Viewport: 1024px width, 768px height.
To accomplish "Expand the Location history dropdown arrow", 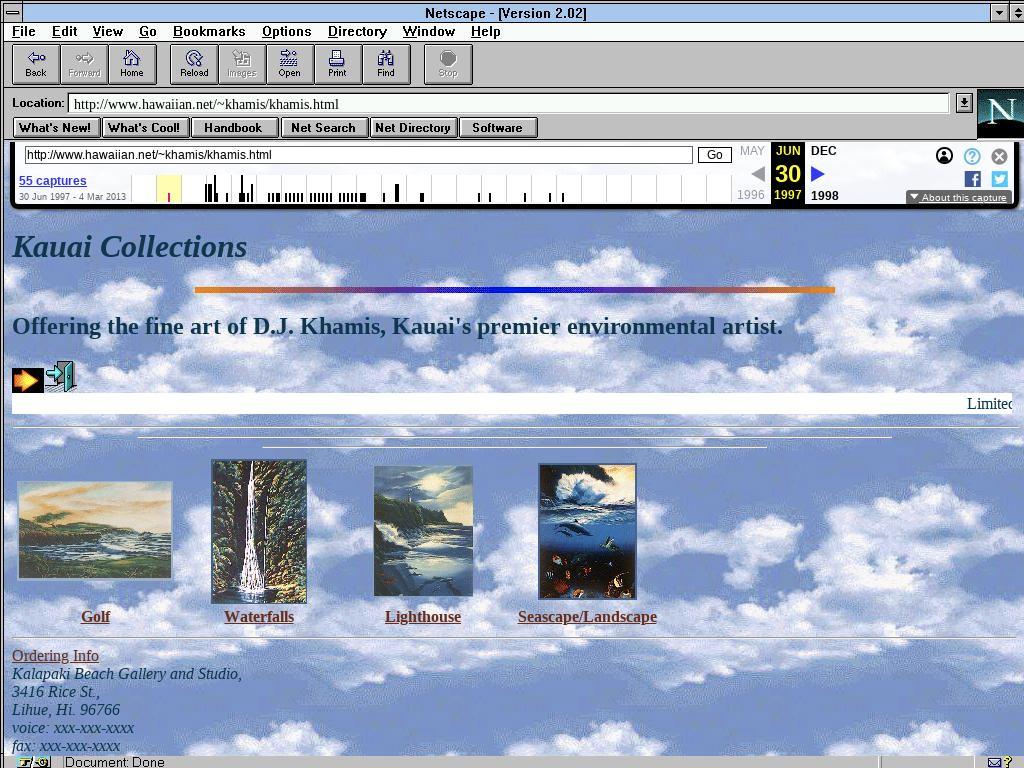I will coord(963,103).
